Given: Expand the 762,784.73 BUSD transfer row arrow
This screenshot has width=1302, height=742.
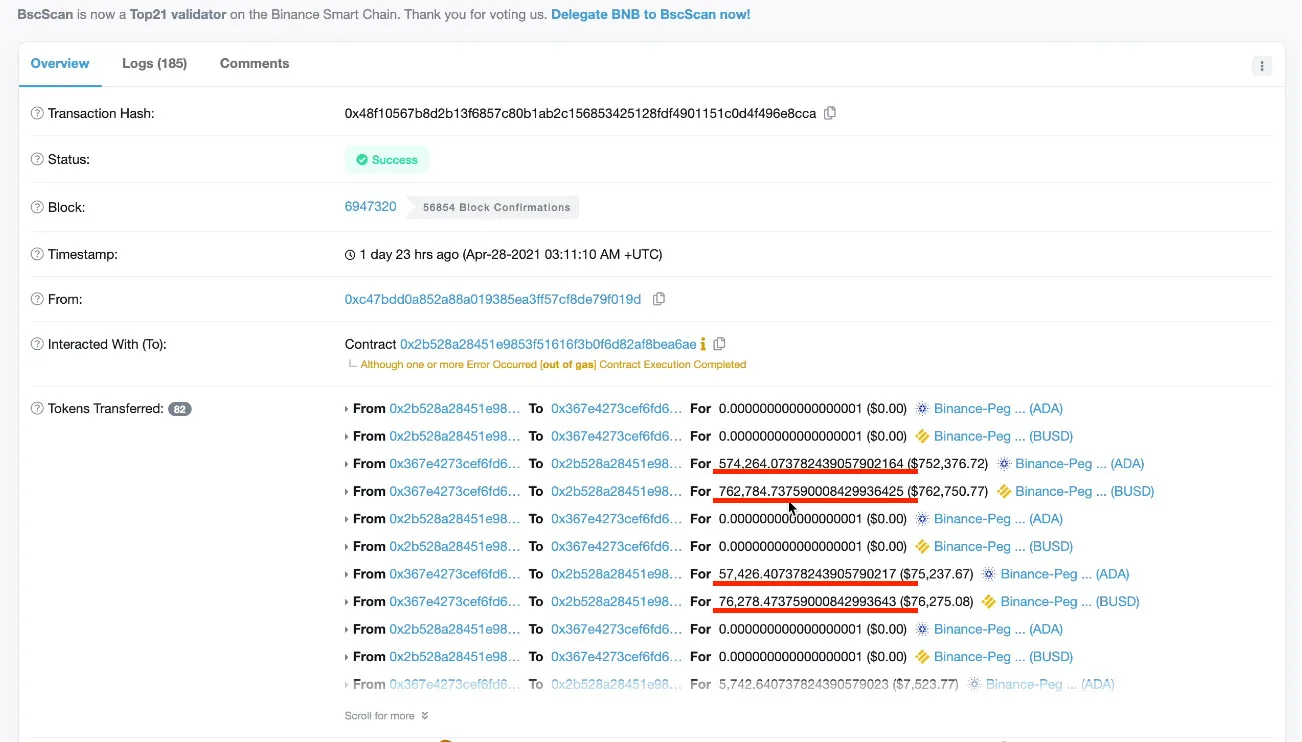Looking at the screenshot, I should 347,492.
